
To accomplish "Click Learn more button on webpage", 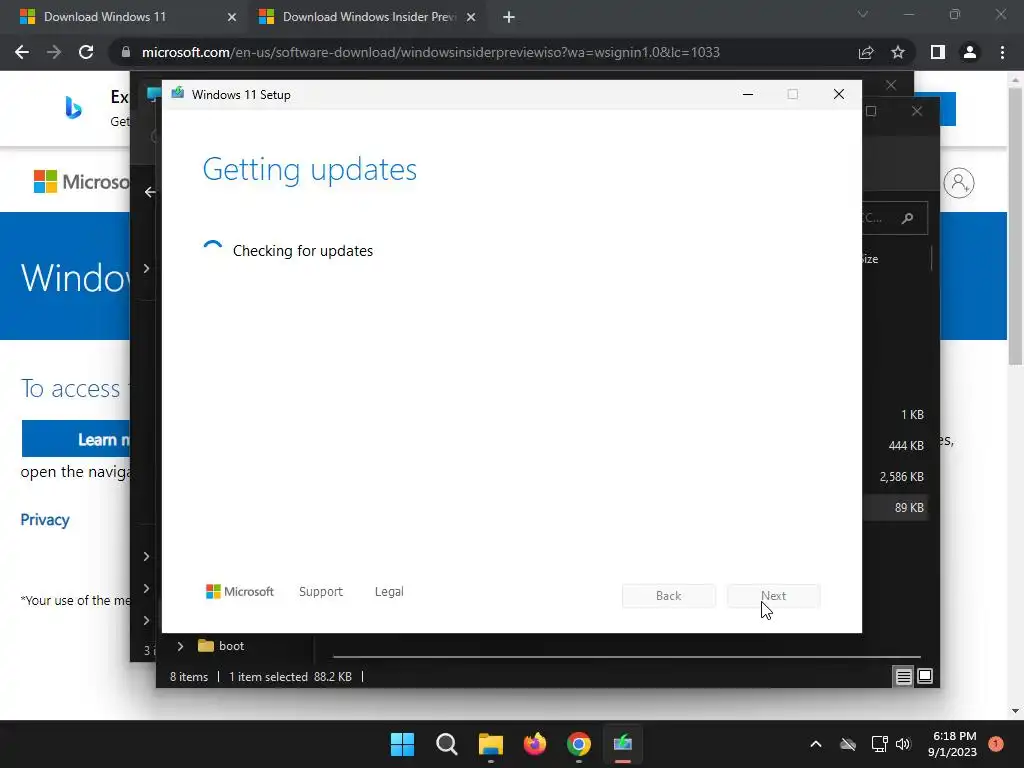I will pos(76,439).
